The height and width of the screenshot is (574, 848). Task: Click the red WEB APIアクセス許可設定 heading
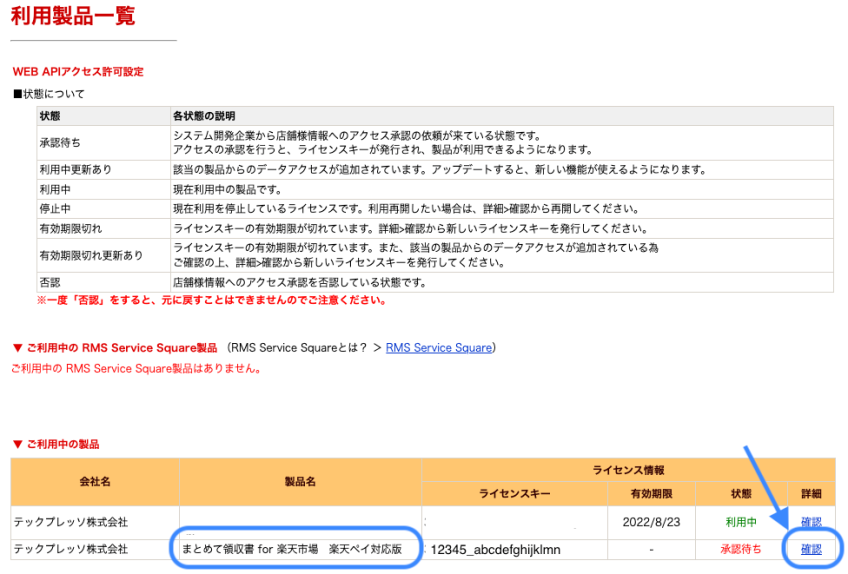pyautogui.click(x=78, y=72)
